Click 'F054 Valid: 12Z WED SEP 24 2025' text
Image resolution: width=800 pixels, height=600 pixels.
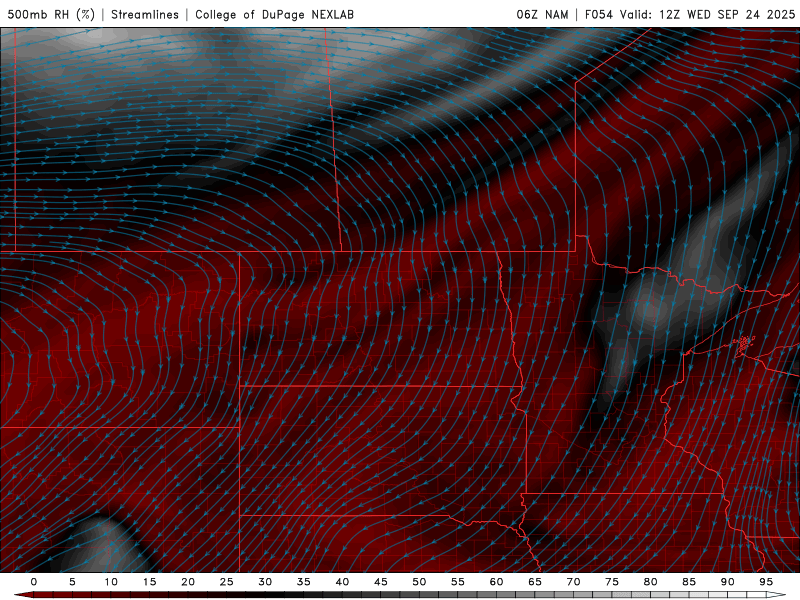690,14
